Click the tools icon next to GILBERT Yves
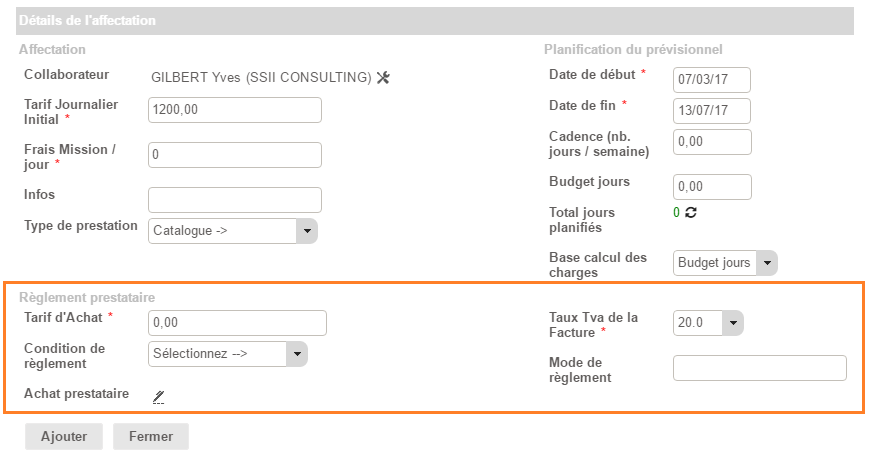This screenshot has height=458, width=874. (x=383, y=77)
